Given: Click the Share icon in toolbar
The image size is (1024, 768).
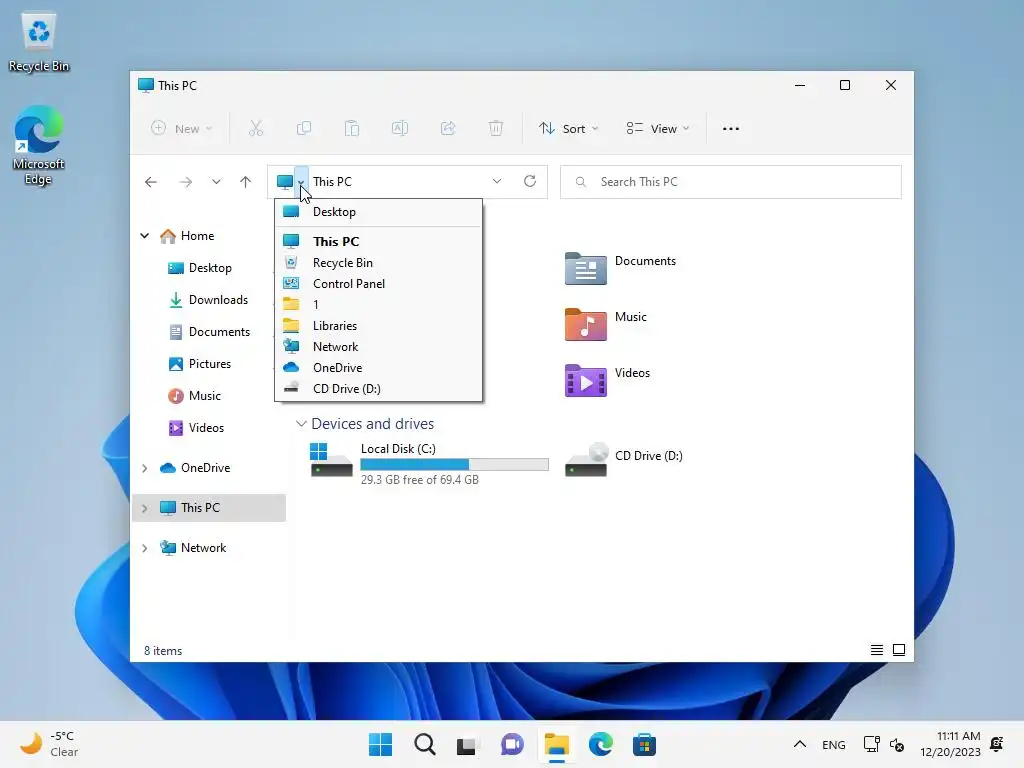Looking at the screenshot, I should [448, 129].
